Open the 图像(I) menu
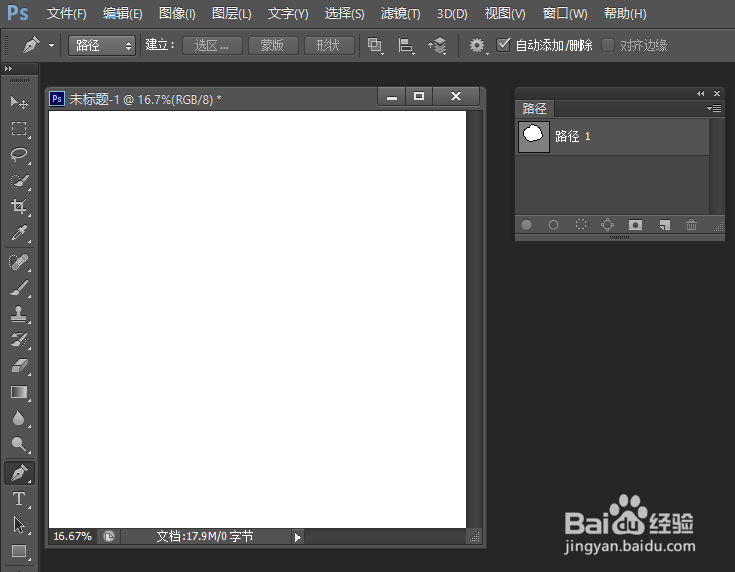This screenshot has height=572, width=735. click(x=177, y=14)
